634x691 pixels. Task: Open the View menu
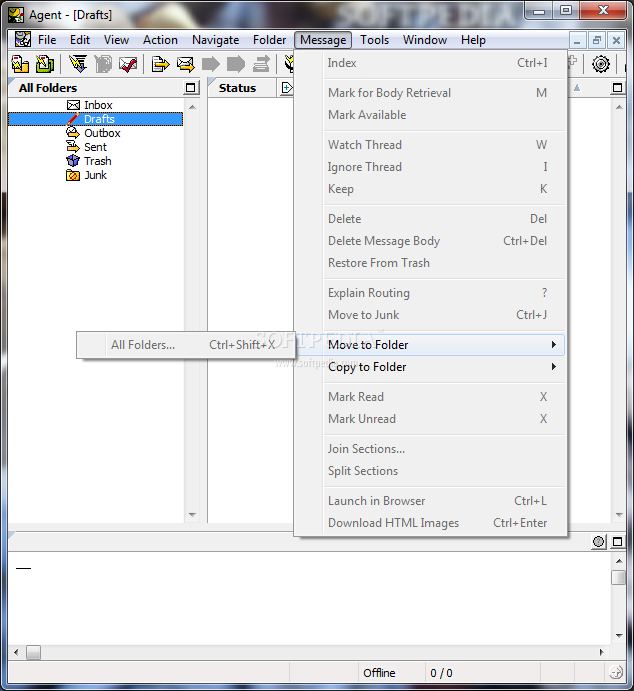pyautogui.click(x=116, y=40)
